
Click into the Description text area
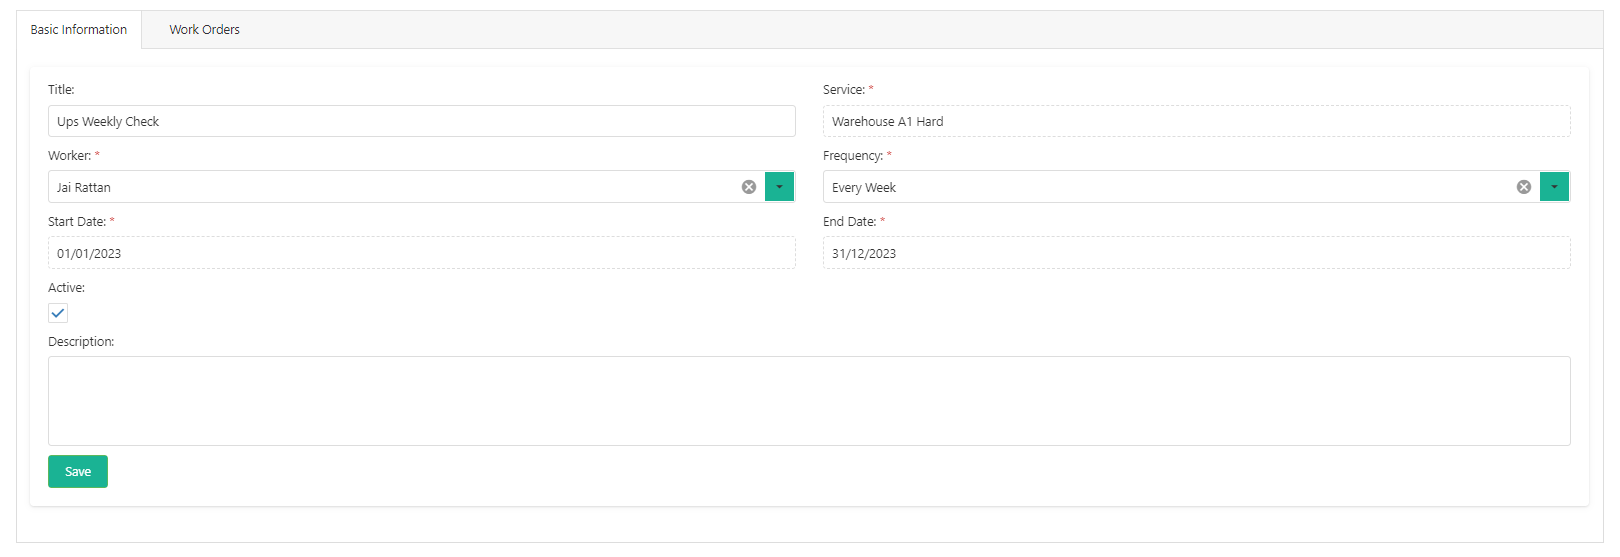[x=809, y=401]
